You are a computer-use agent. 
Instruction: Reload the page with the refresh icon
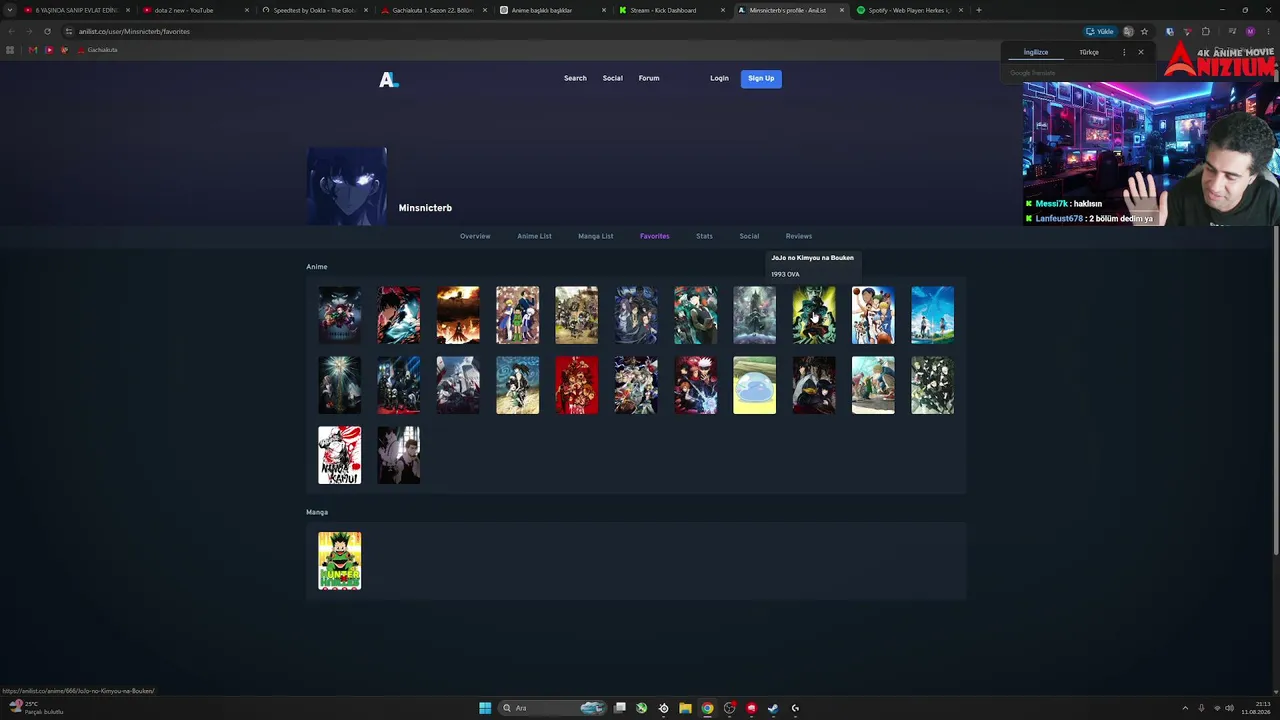47,31
